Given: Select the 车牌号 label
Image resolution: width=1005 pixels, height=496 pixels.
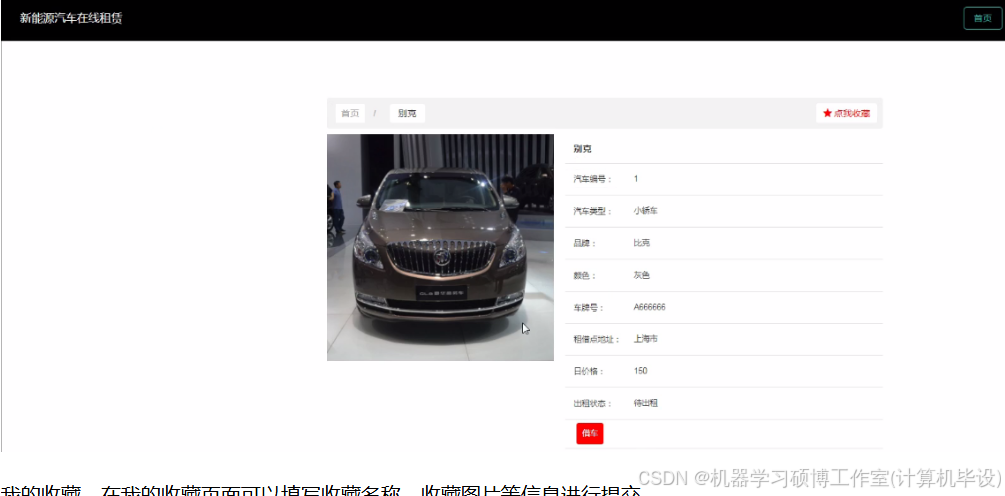Looking at the screenshot, I should (x=589, y=308).
